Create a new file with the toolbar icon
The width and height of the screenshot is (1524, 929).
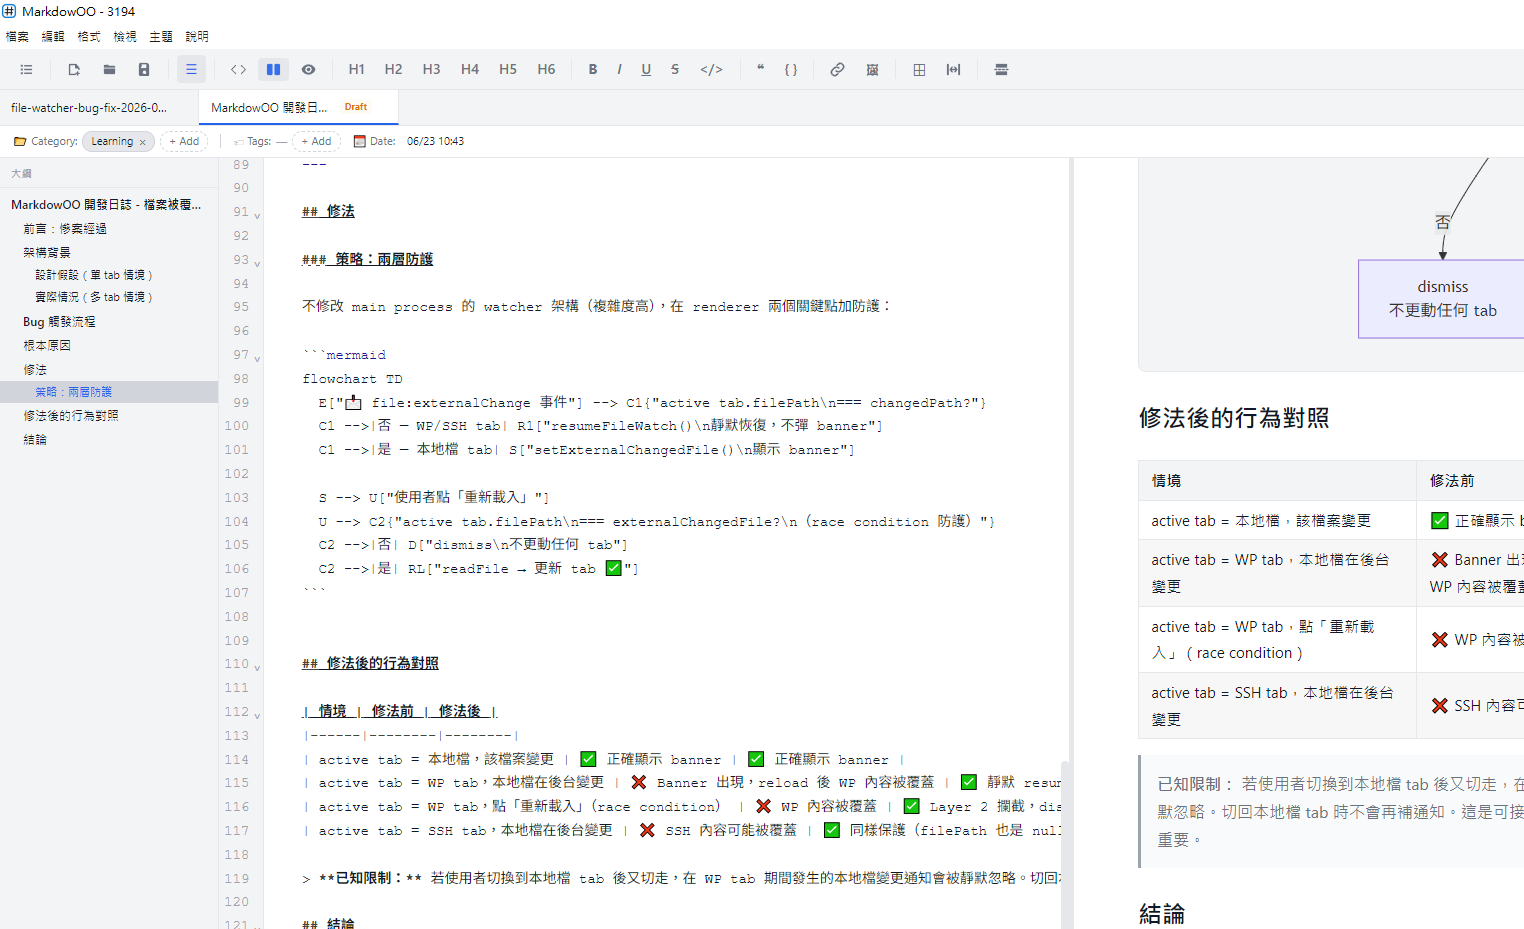pos(74,70)
